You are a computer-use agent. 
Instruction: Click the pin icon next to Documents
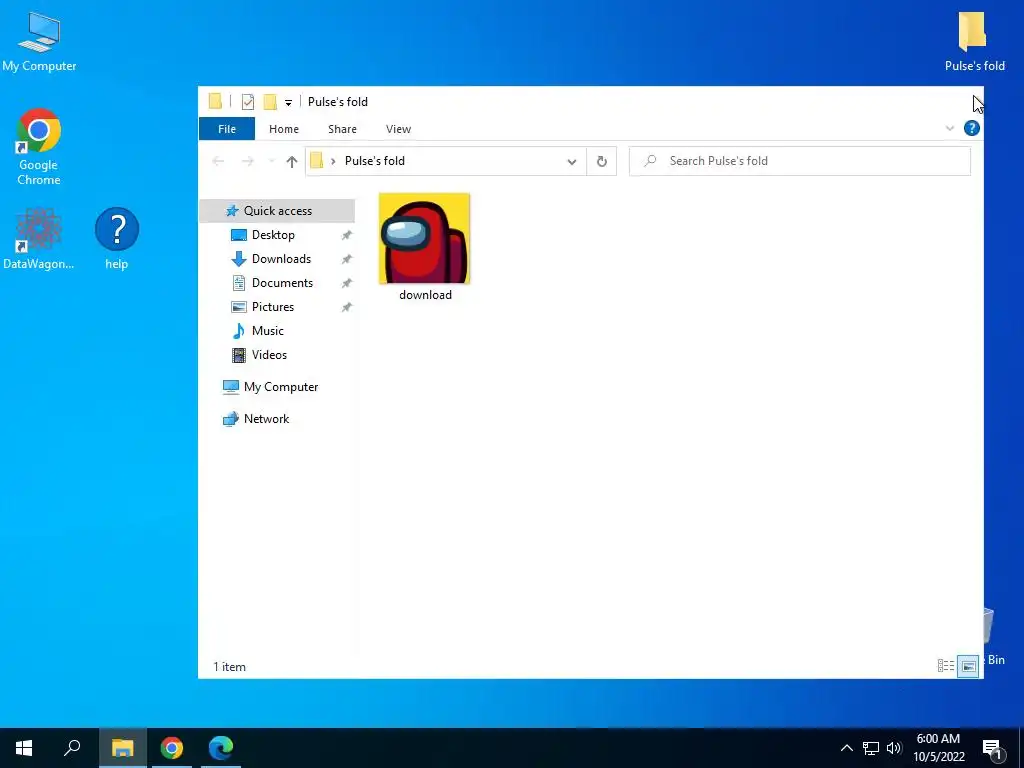coord(347,283)
